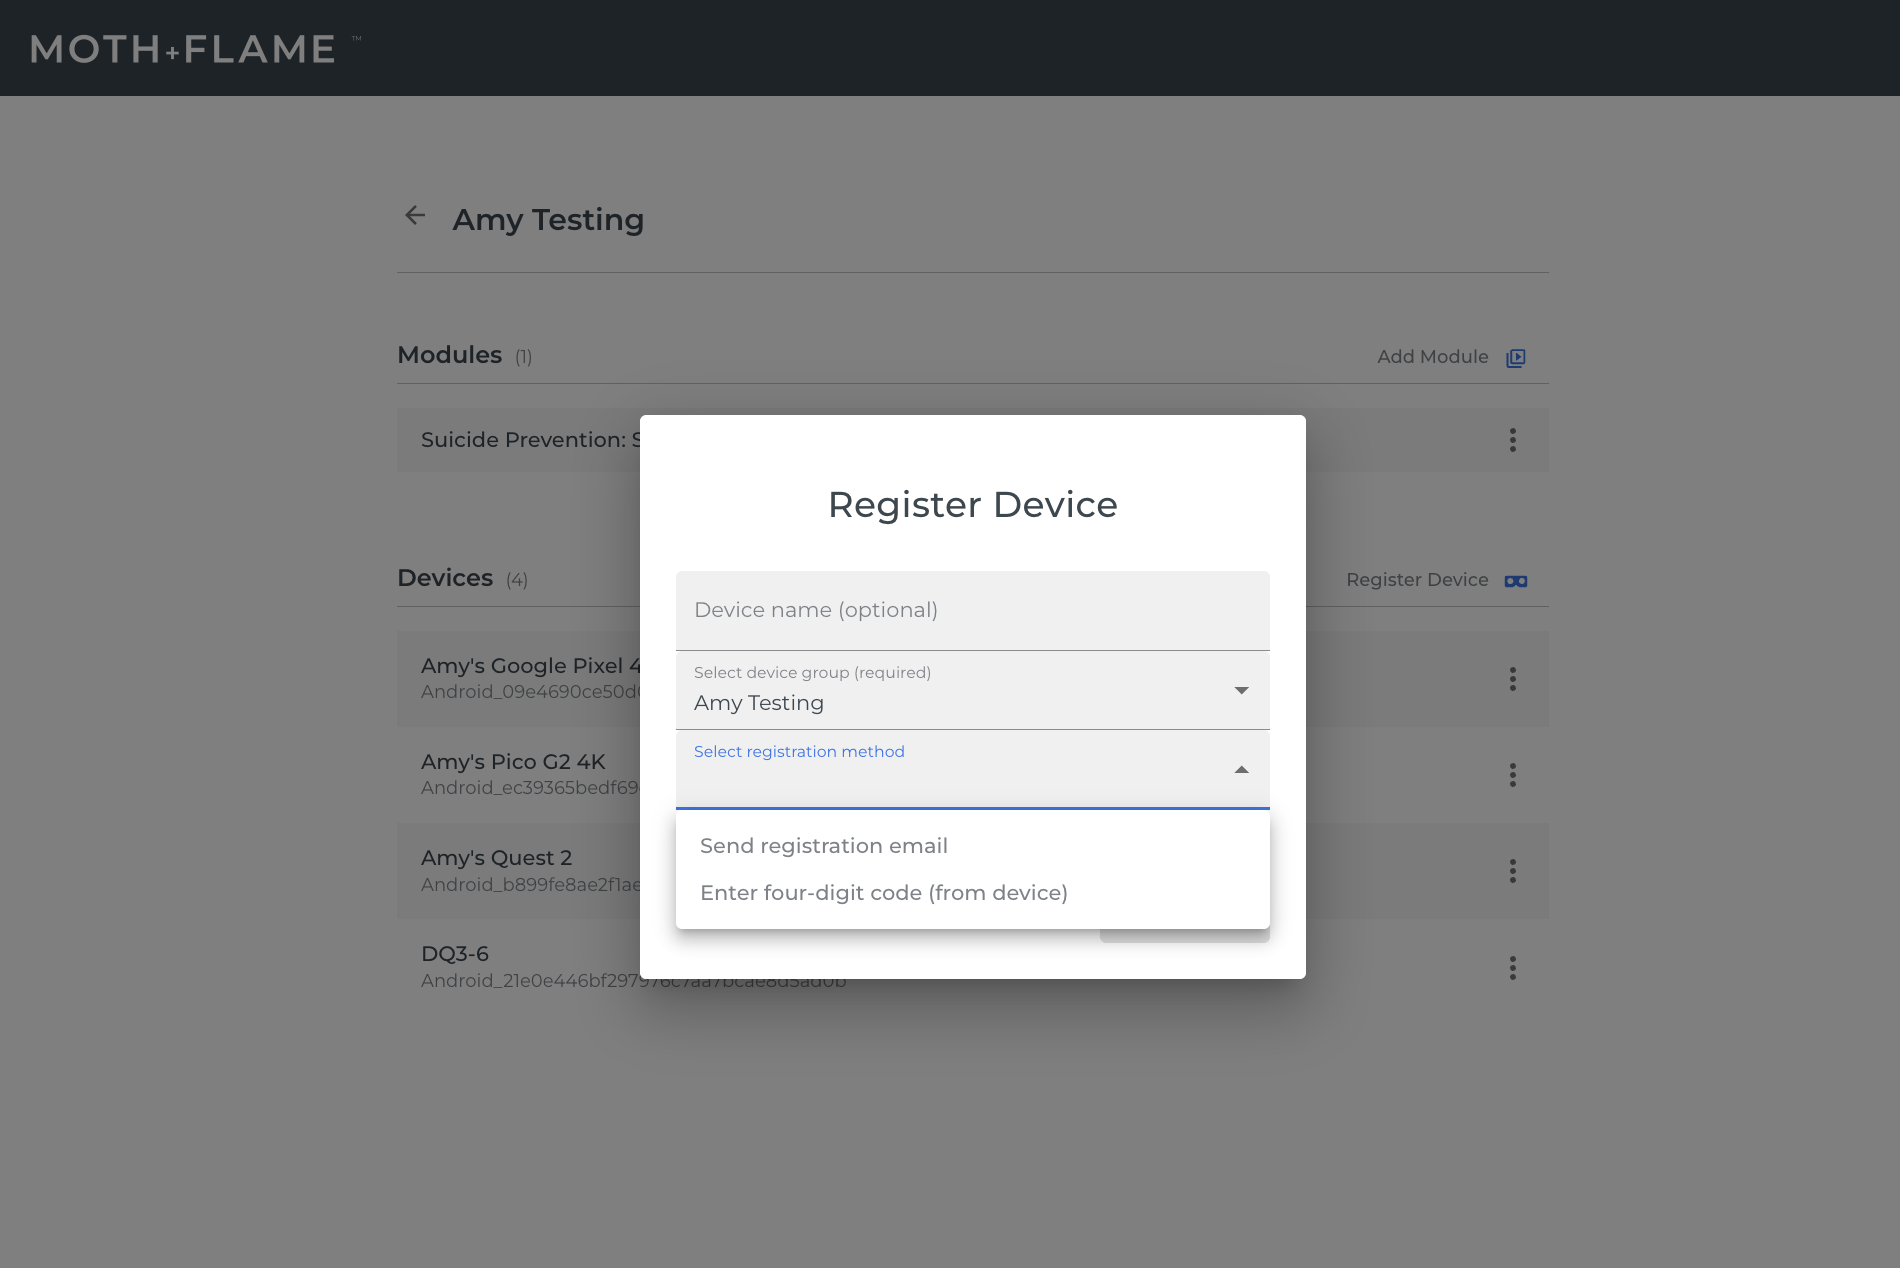The width and height of the screenshot is (1900, 1268).
Task: Click the Device name (optional) field
Action: (x=973, y=611)
